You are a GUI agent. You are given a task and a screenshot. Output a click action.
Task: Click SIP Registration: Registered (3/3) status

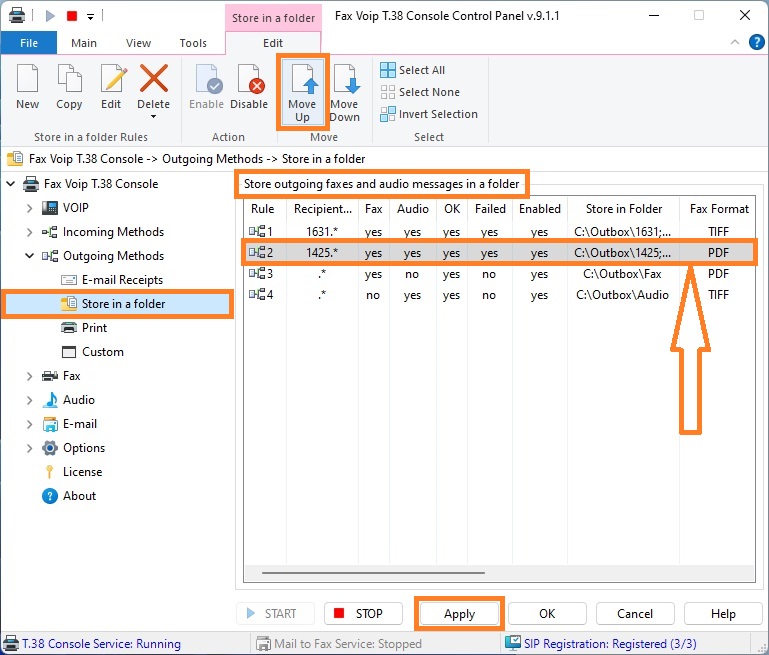(610, 644)
